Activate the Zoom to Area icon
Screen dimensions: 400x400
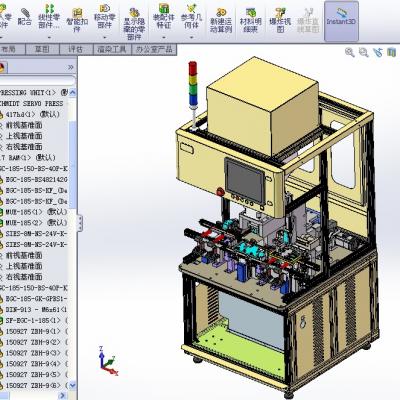(x=364, y=52)
